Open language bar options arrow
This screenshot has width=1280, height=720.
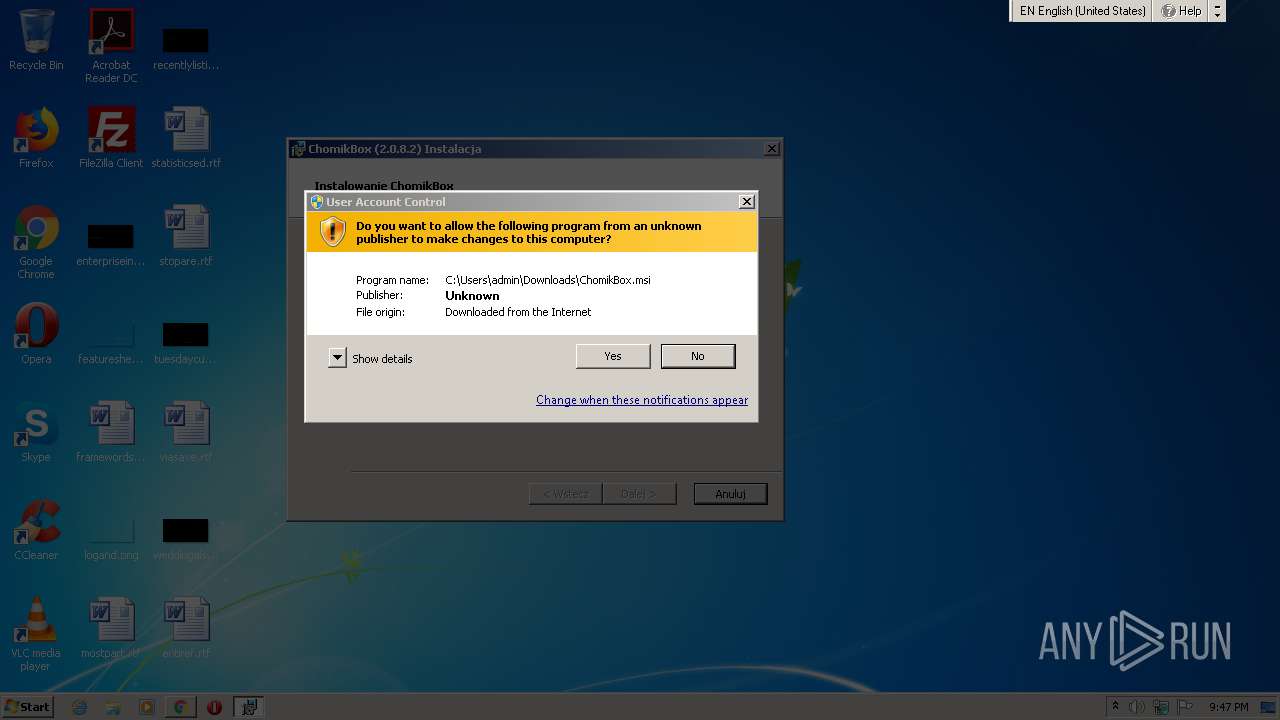point(1217,11)
